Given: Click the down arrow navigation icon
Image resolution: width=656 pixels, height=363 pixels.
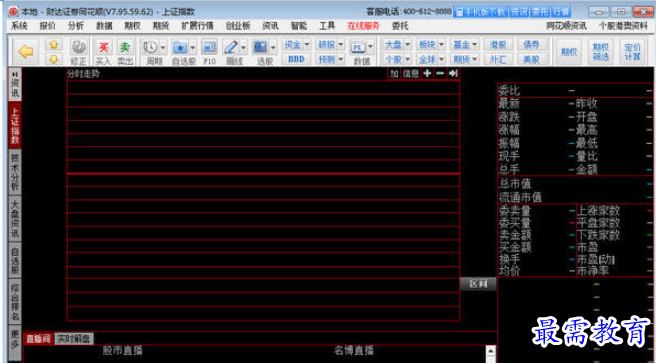Looking at the screenshot, I should point(54,59).
